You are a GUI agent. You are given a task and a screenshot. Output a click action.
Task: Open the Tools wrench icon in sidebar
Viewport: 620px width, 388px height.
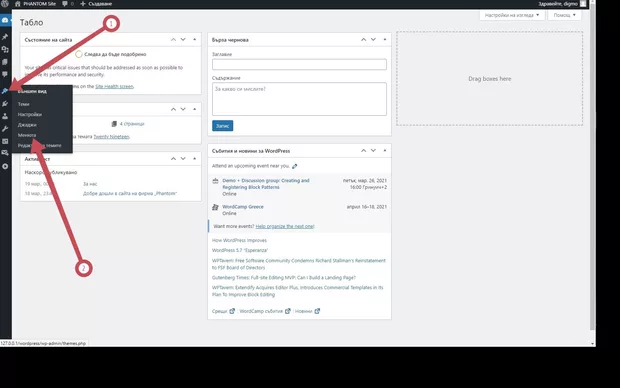point(5,129)
